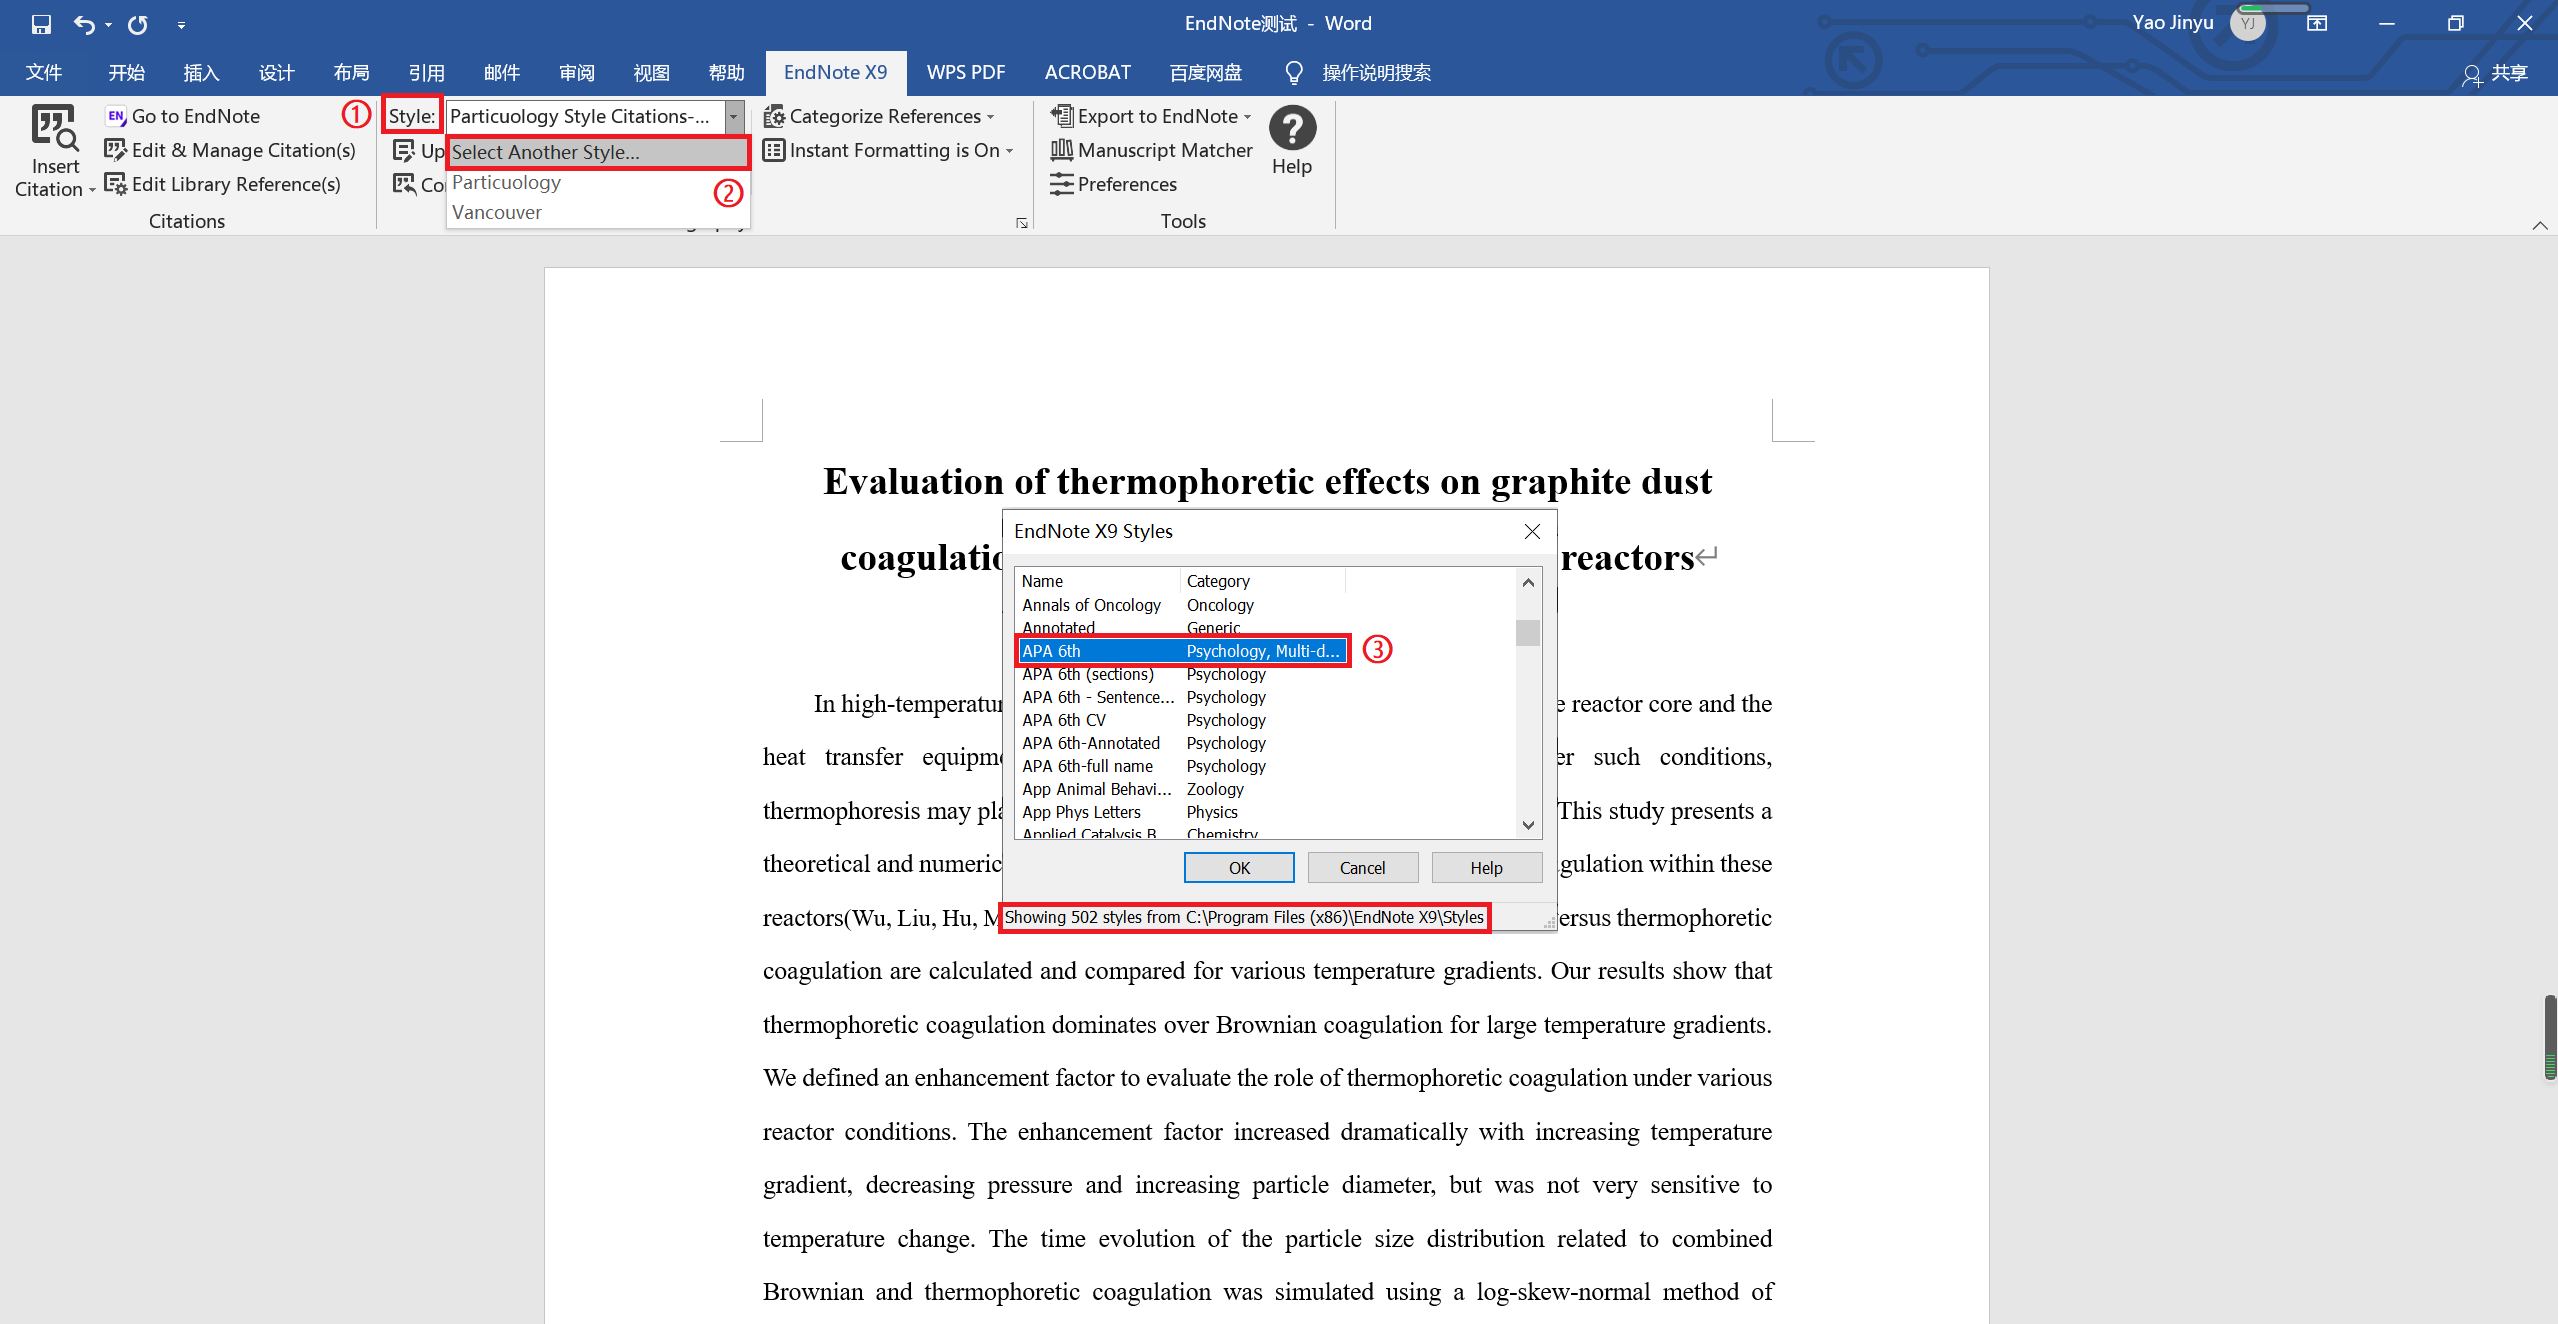Screen dimensions: 2558x1324
Task: Switch to the 审阅 tab
Action: point(576,73)
